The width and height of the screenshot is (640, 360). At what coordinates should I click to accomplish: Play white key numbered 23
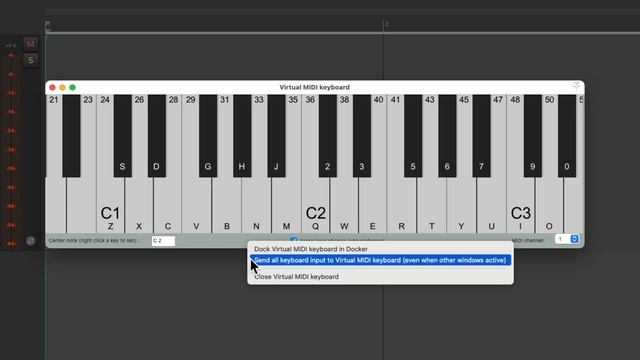(81, 206)
